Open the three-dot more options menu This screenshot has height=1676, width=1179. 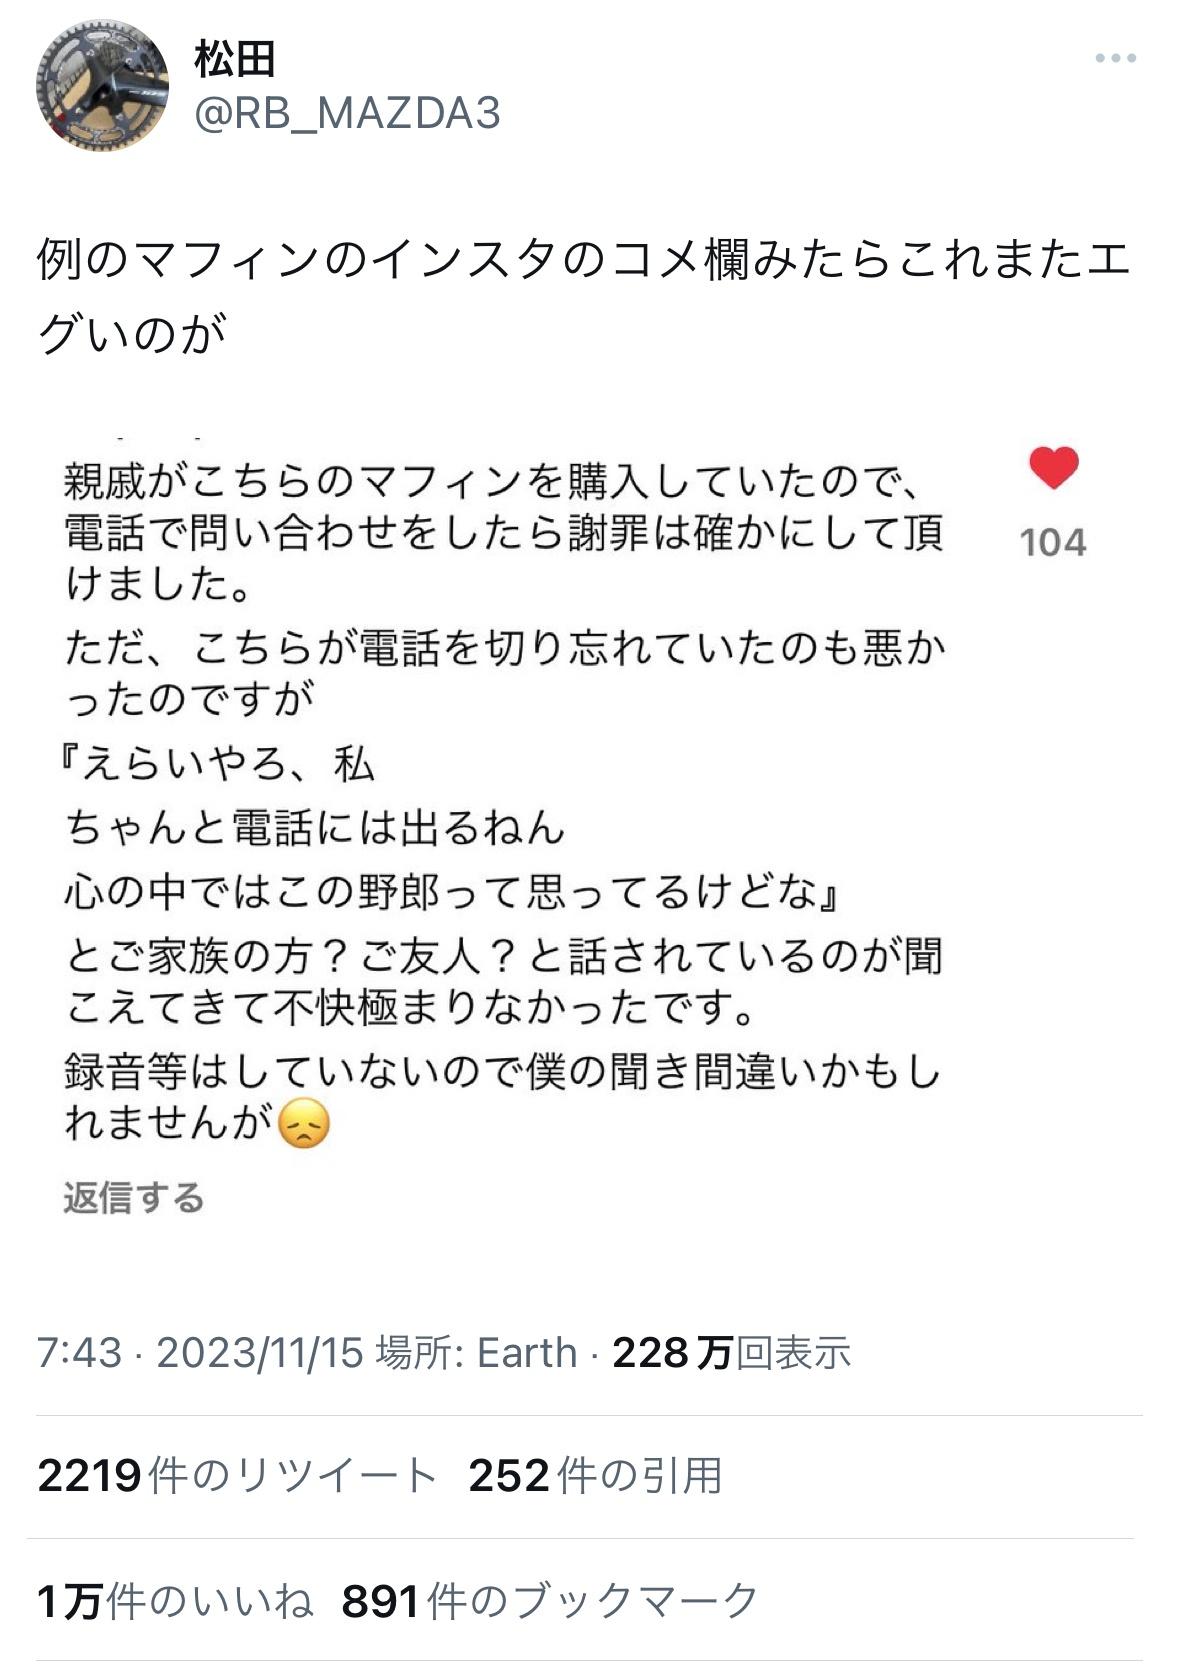[x=1115, y=59]
